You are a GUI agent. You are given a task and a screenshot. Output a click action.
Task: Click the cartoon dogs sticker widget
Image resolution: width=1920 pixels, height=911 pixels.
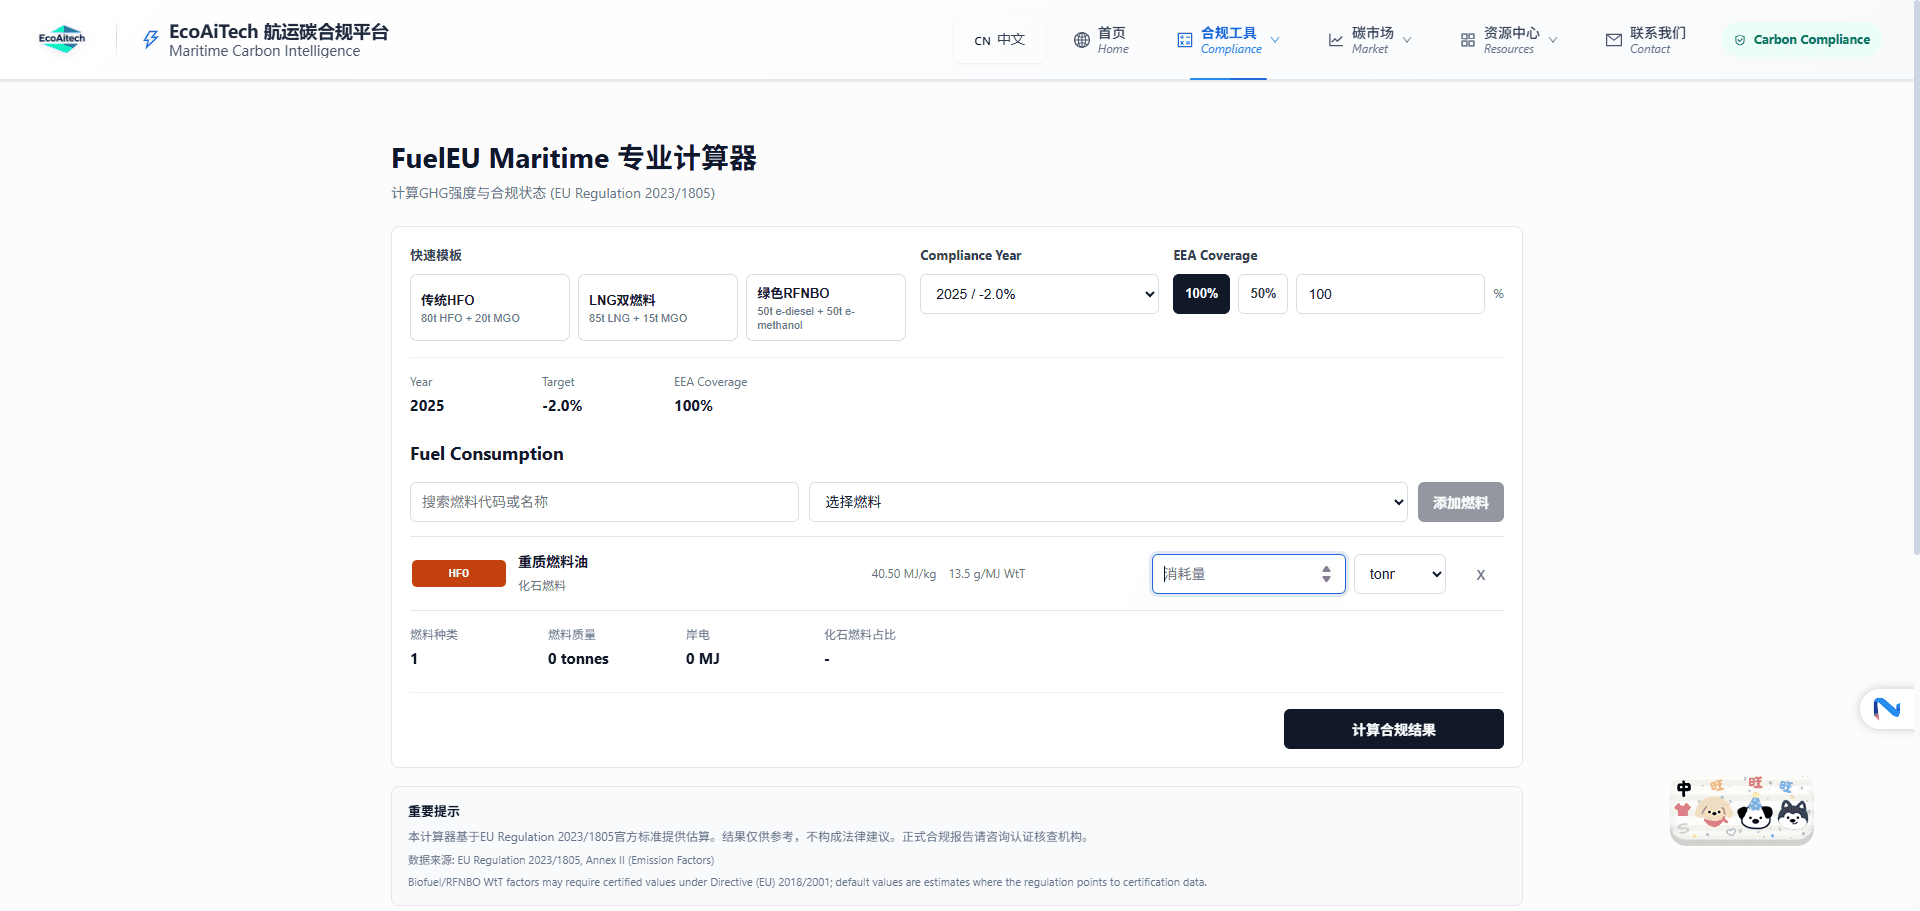pyautogui.click(x=1741, y=810)
